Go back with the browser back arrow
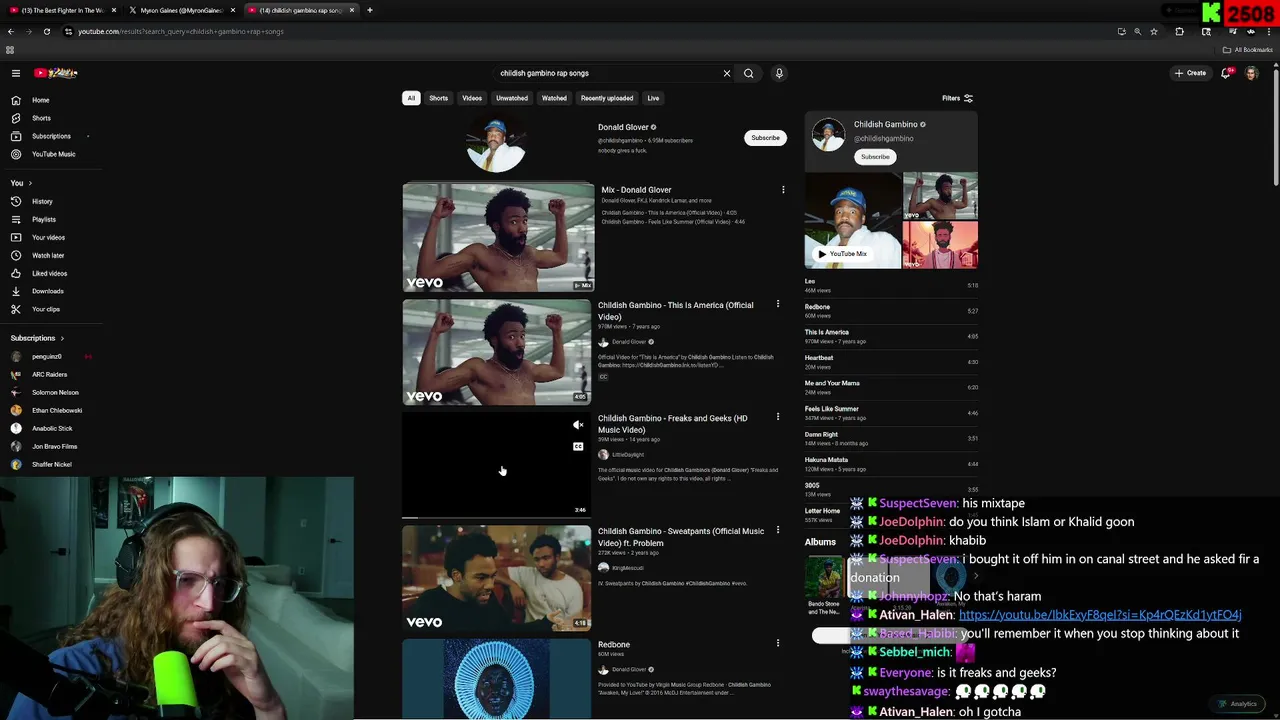Viewport: 1280px width, 720px height. [x=10, y=31]
